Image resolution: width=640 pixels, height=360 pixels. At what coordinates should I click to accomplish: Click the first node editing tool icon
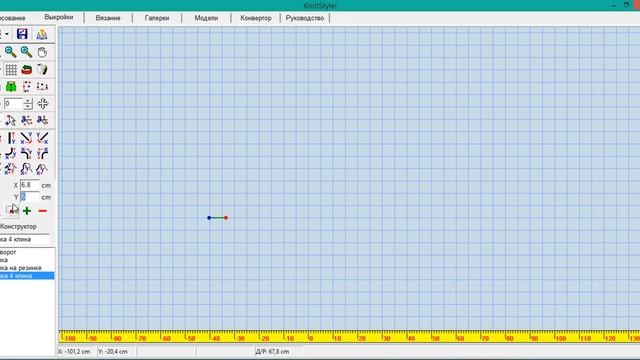click(x=11, y=120)
